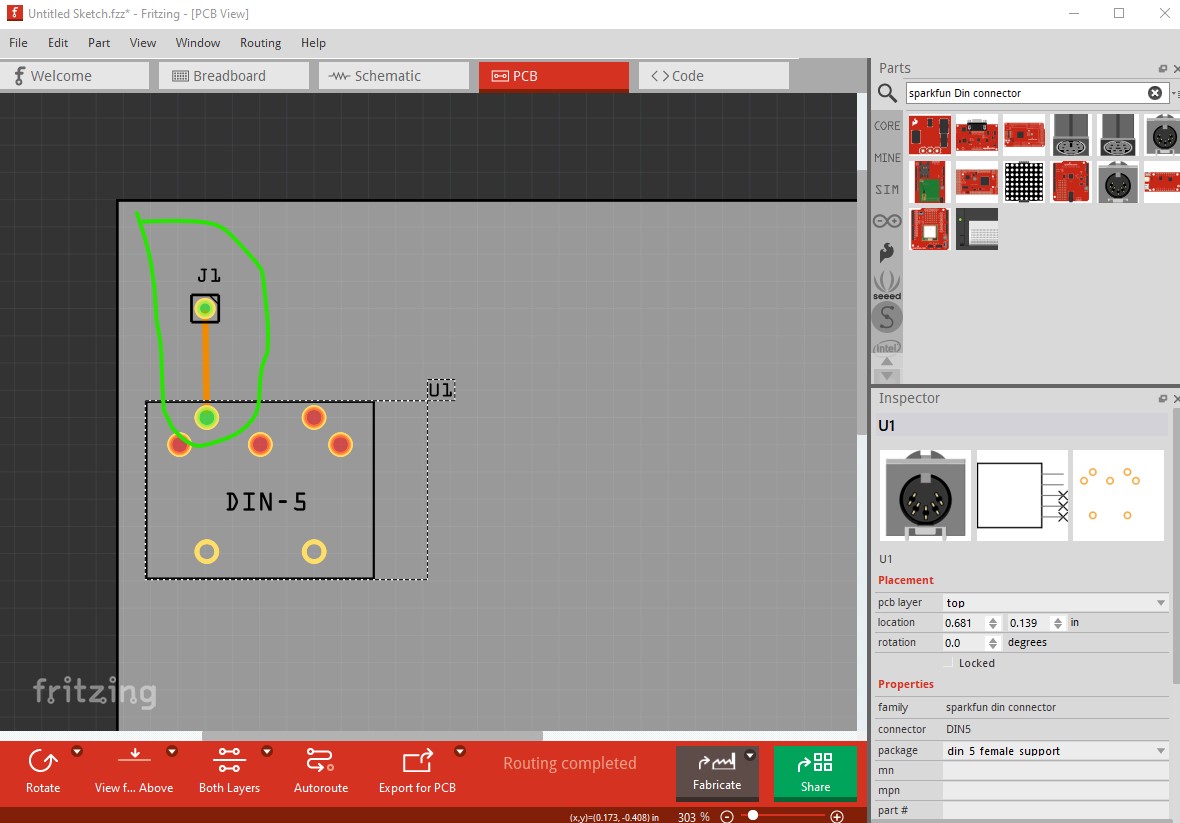The height and width of the screenshot is (823, 1180).
Task: Switch to the Schematic tab
Action: (393, 76)
